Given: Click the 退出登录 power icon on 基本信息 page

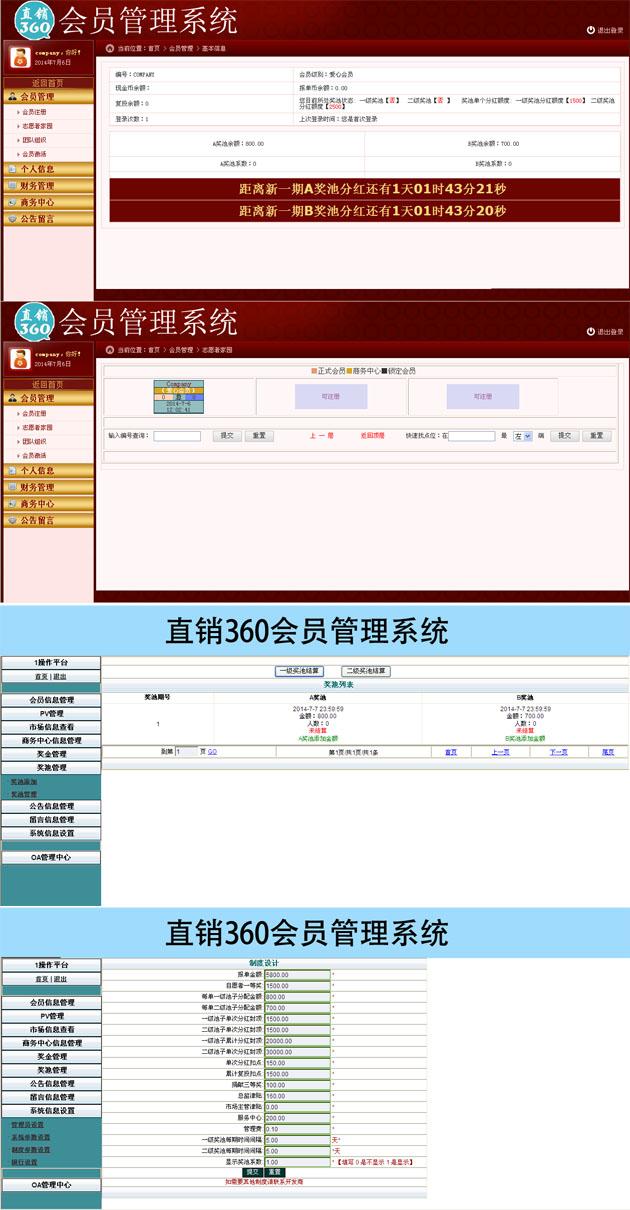Looking at the screenshot, I should coord(591,30).
